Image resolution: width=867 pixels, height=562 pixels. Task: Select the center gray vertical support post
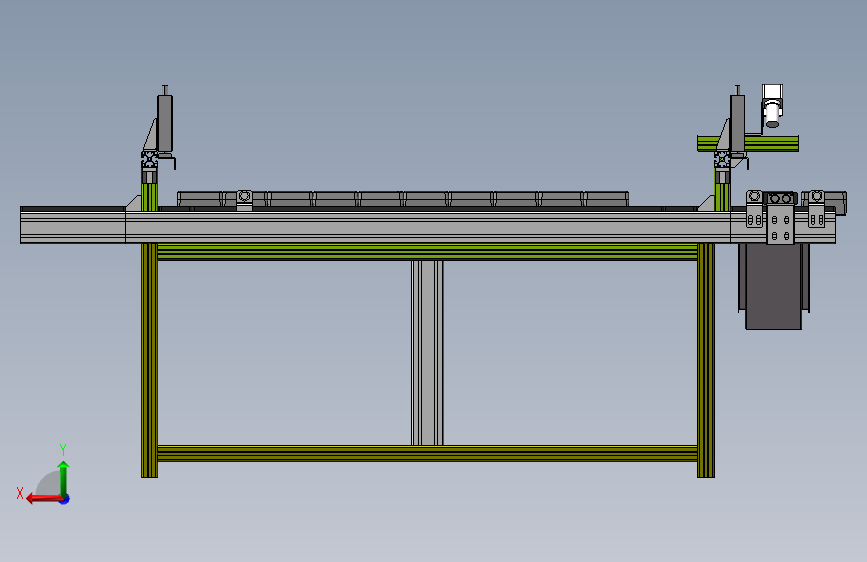[427, 352]
